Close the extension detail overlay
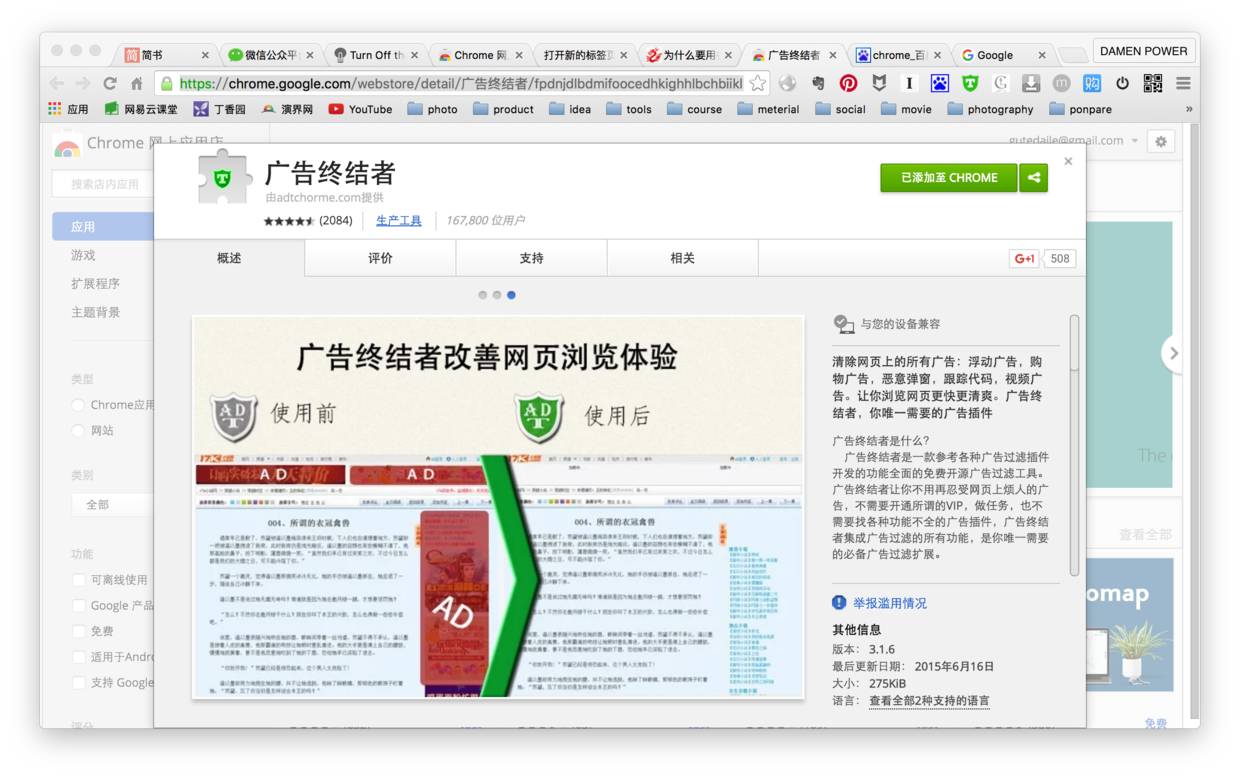The height and width of the screenshot is (776, 1240). [1068, 161]
